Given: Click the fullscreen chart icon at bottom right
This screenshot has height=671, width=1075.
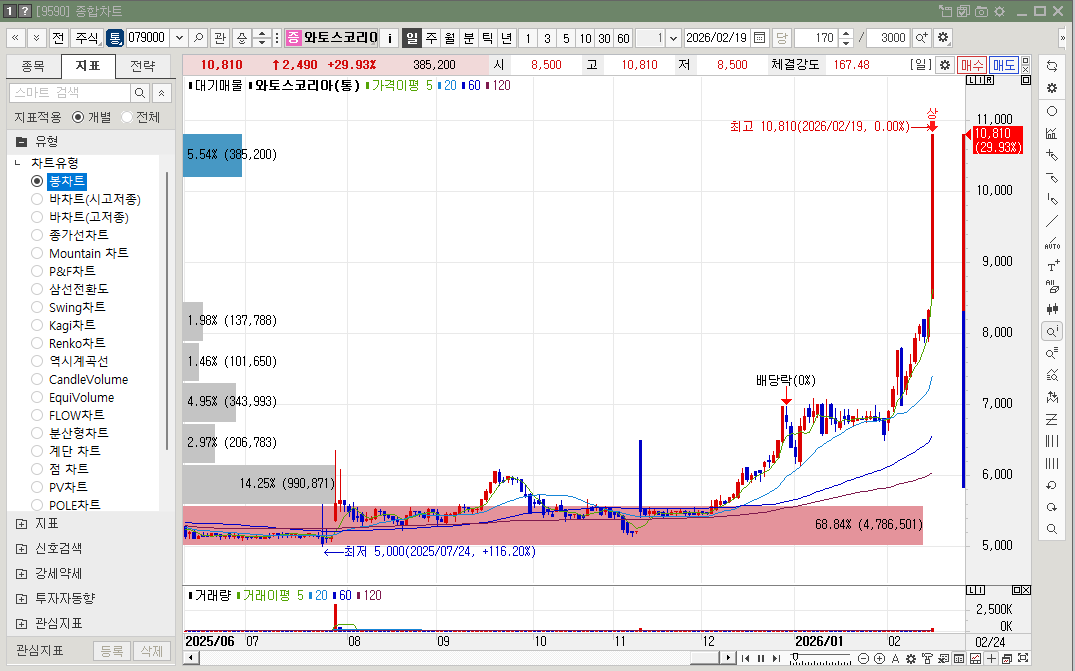Looking at the screenshot, I should click(x=1023, y=659).
